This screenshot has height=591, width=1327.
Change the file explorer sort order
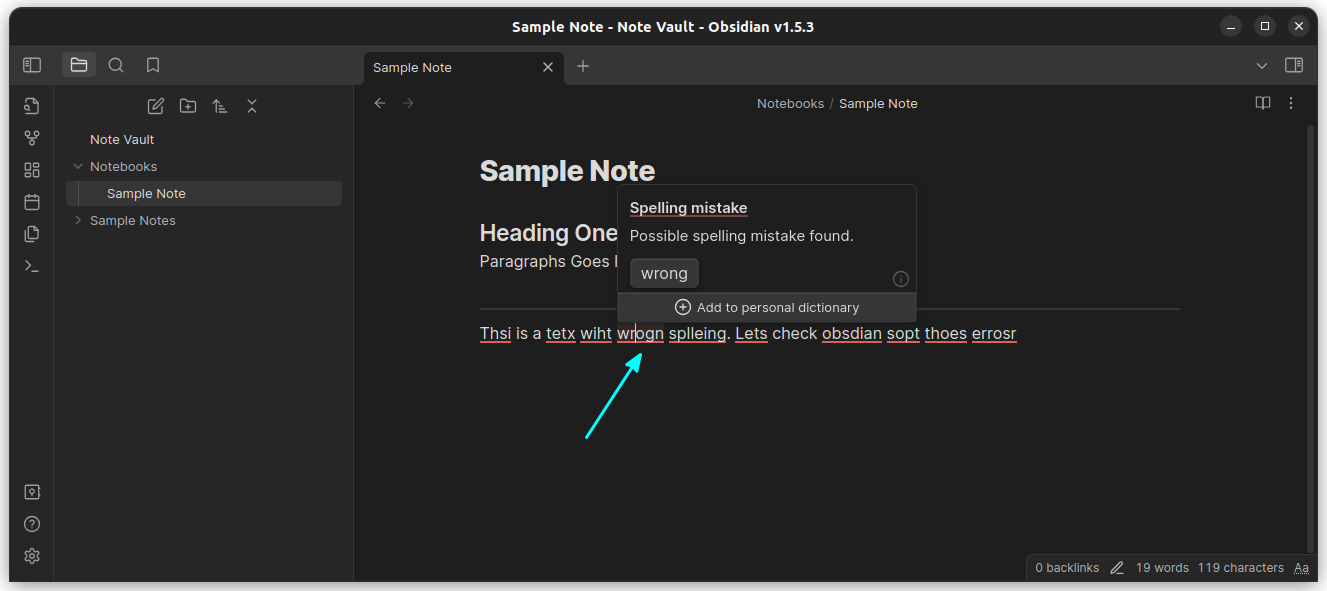click(220, 105)
